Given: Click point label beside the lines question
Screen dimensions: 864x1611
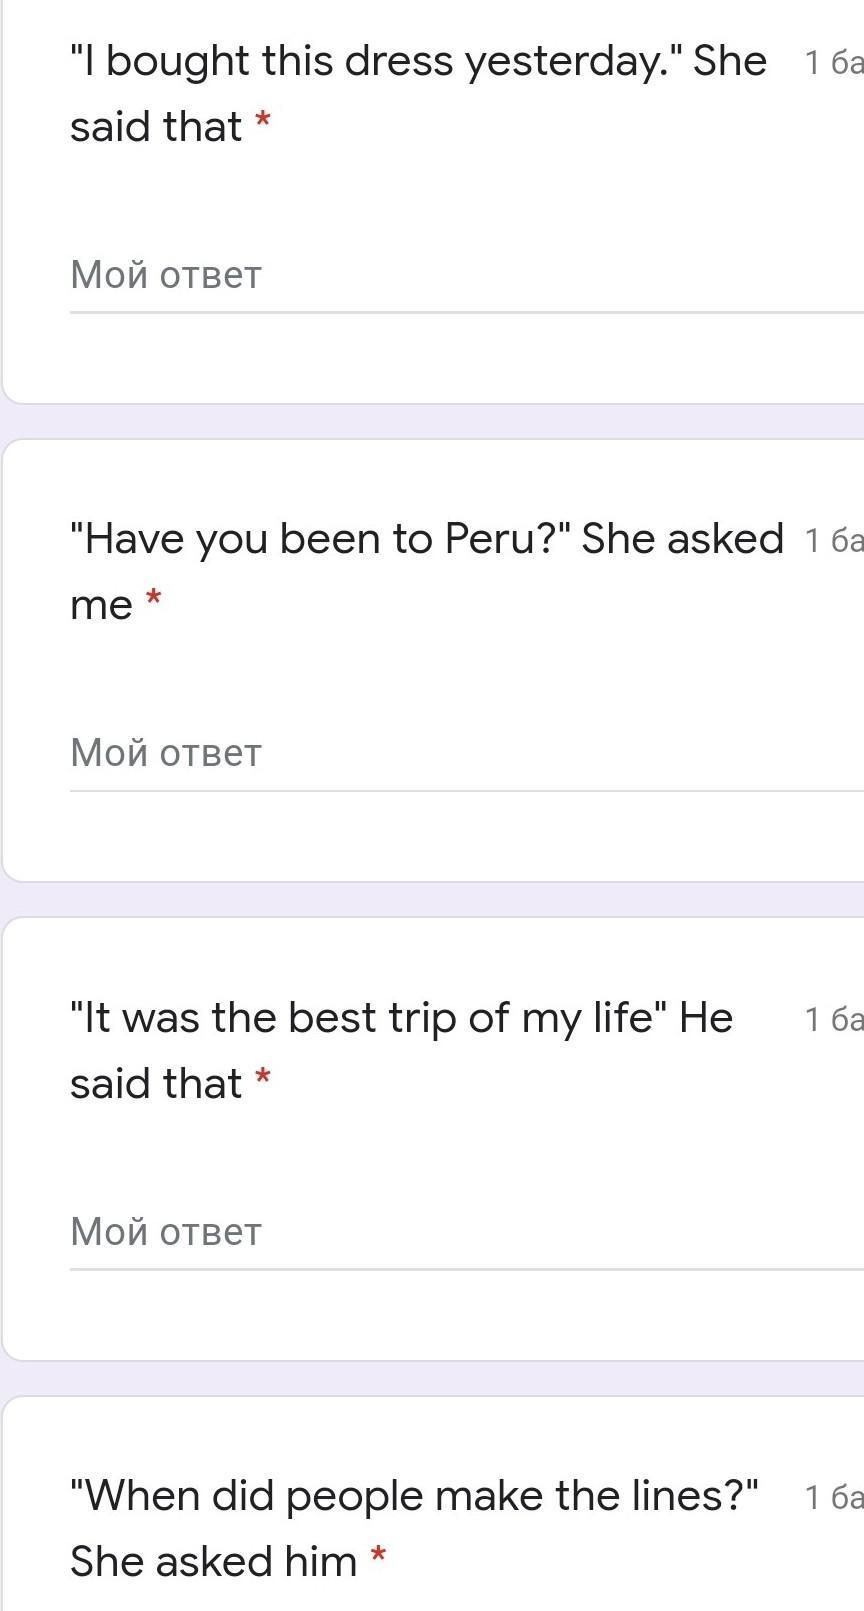Looking at the screenshot, I should (833, 1497).
